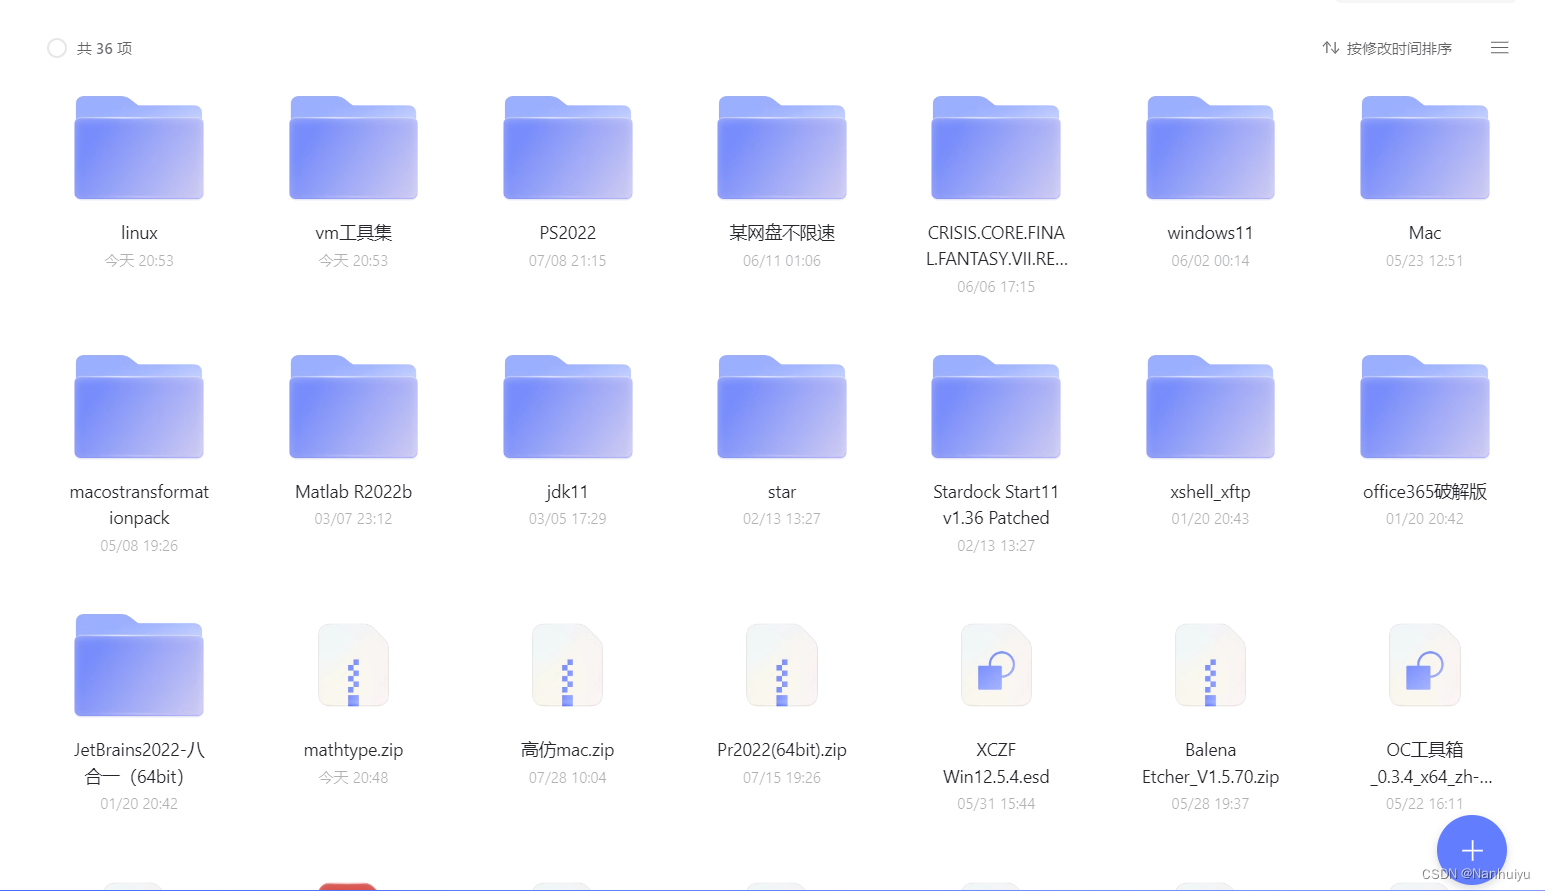1545x891 pixels.
Task: Open the PS2022 folder
Action: 568,148
